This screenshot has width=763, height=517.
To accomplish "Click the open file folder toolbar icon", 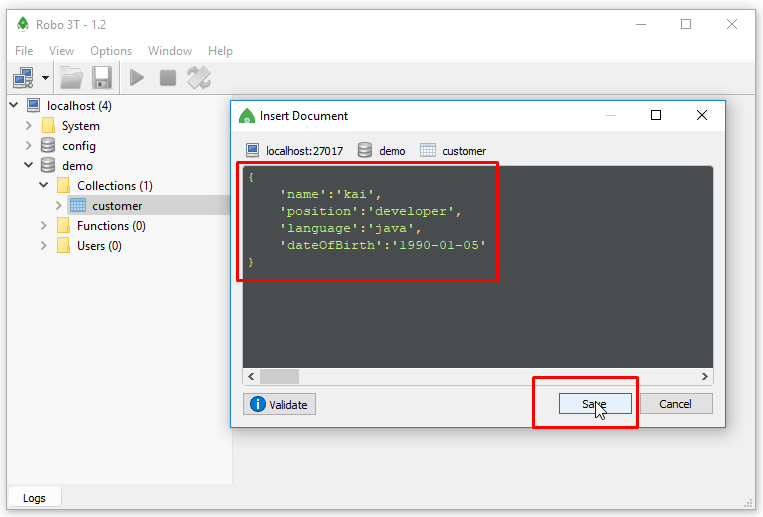I will pyautogui.click(x=71, y=78).
